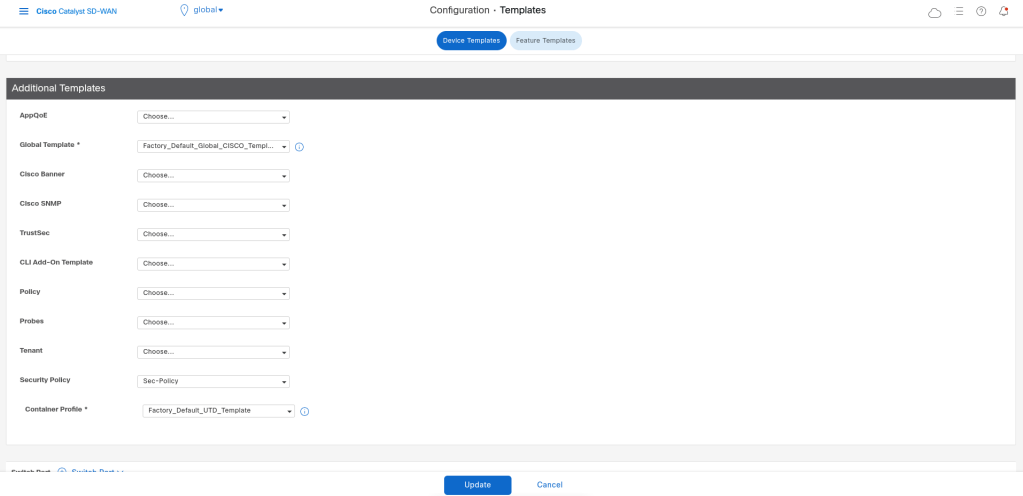The width and height of the screenshot is (1023, 496).
Task: Expand the global resource group dropdown
Action: [x=208, y=10]
